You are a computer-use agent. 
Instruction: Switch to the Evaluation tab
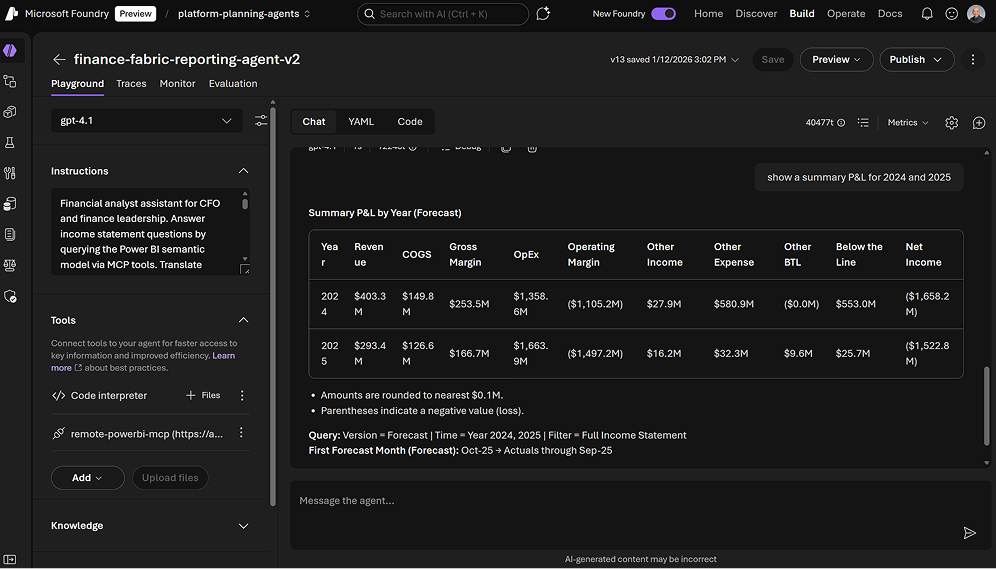[x=233, y=84]
